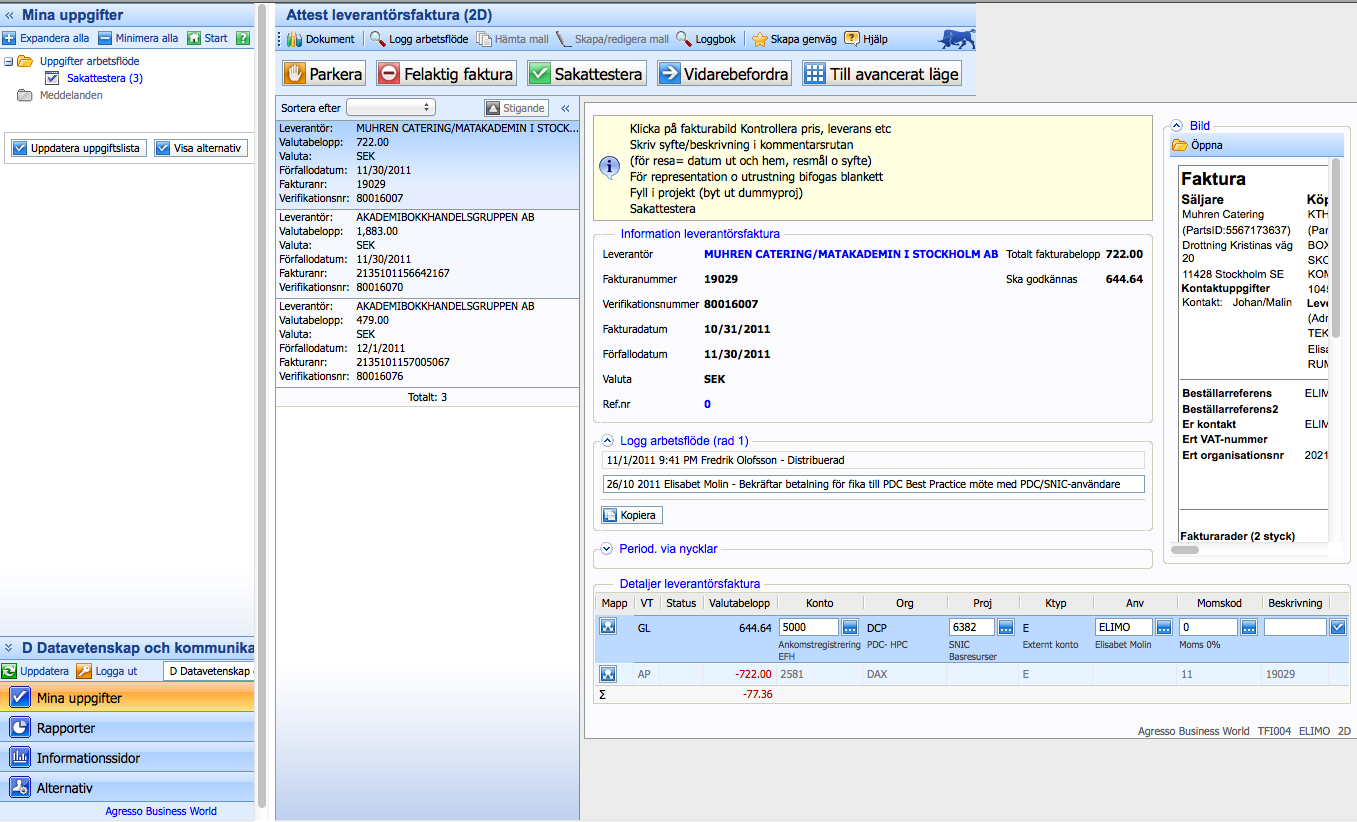Click the Parkera hand icon button
The image size is (1357, 822).
point(324,74)
